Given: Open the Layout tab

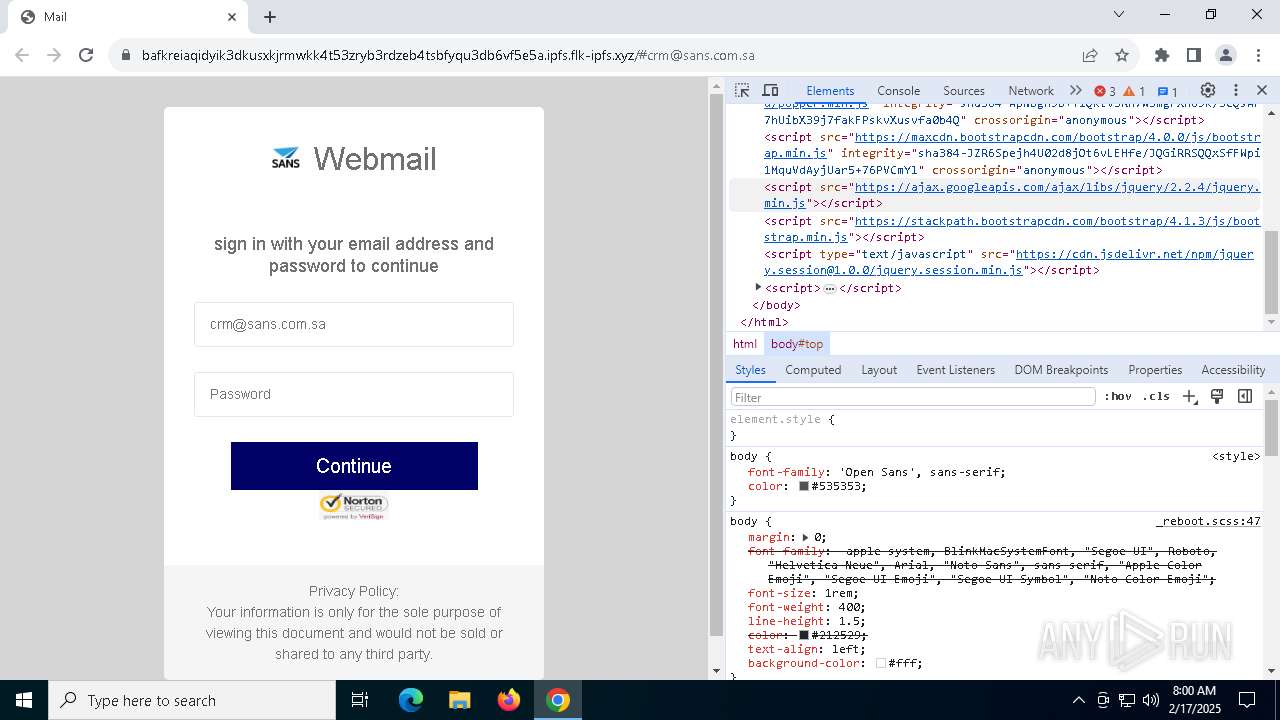Looking at the screenshot, I should point(879,370).
